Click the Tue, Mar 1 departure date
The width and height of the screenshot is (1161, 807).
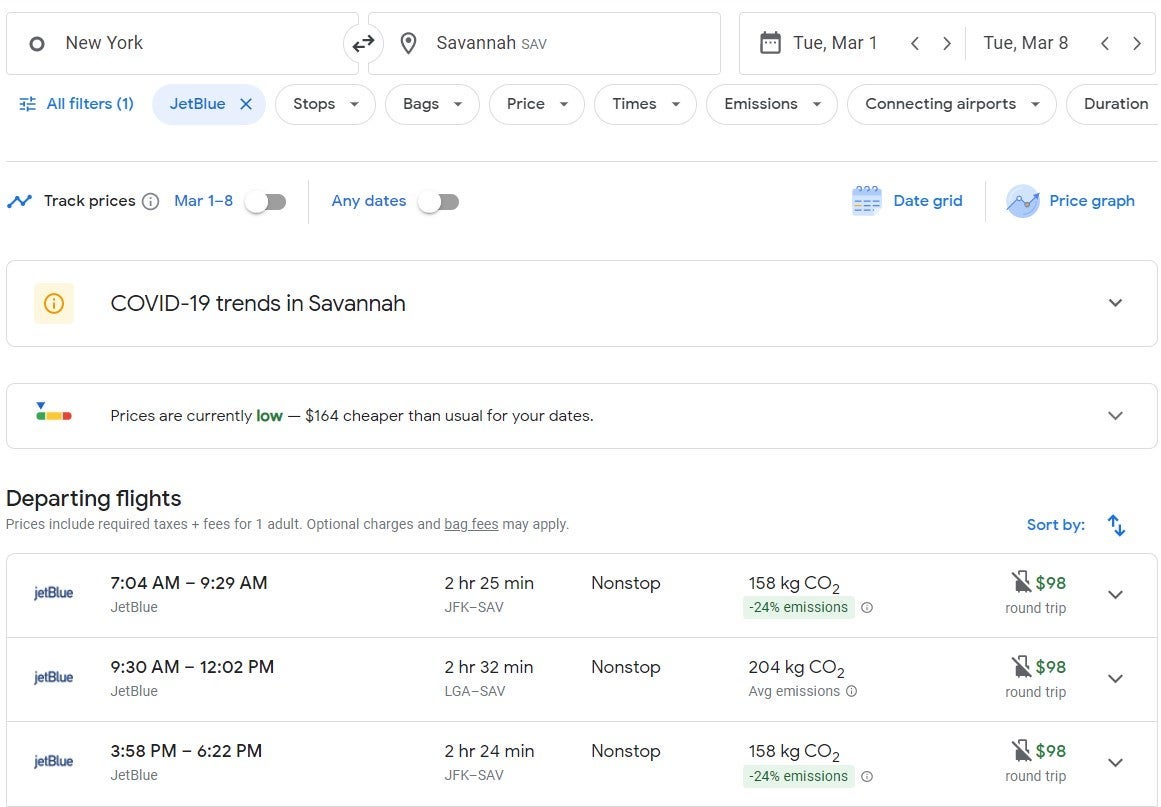[x=834, y=43]
